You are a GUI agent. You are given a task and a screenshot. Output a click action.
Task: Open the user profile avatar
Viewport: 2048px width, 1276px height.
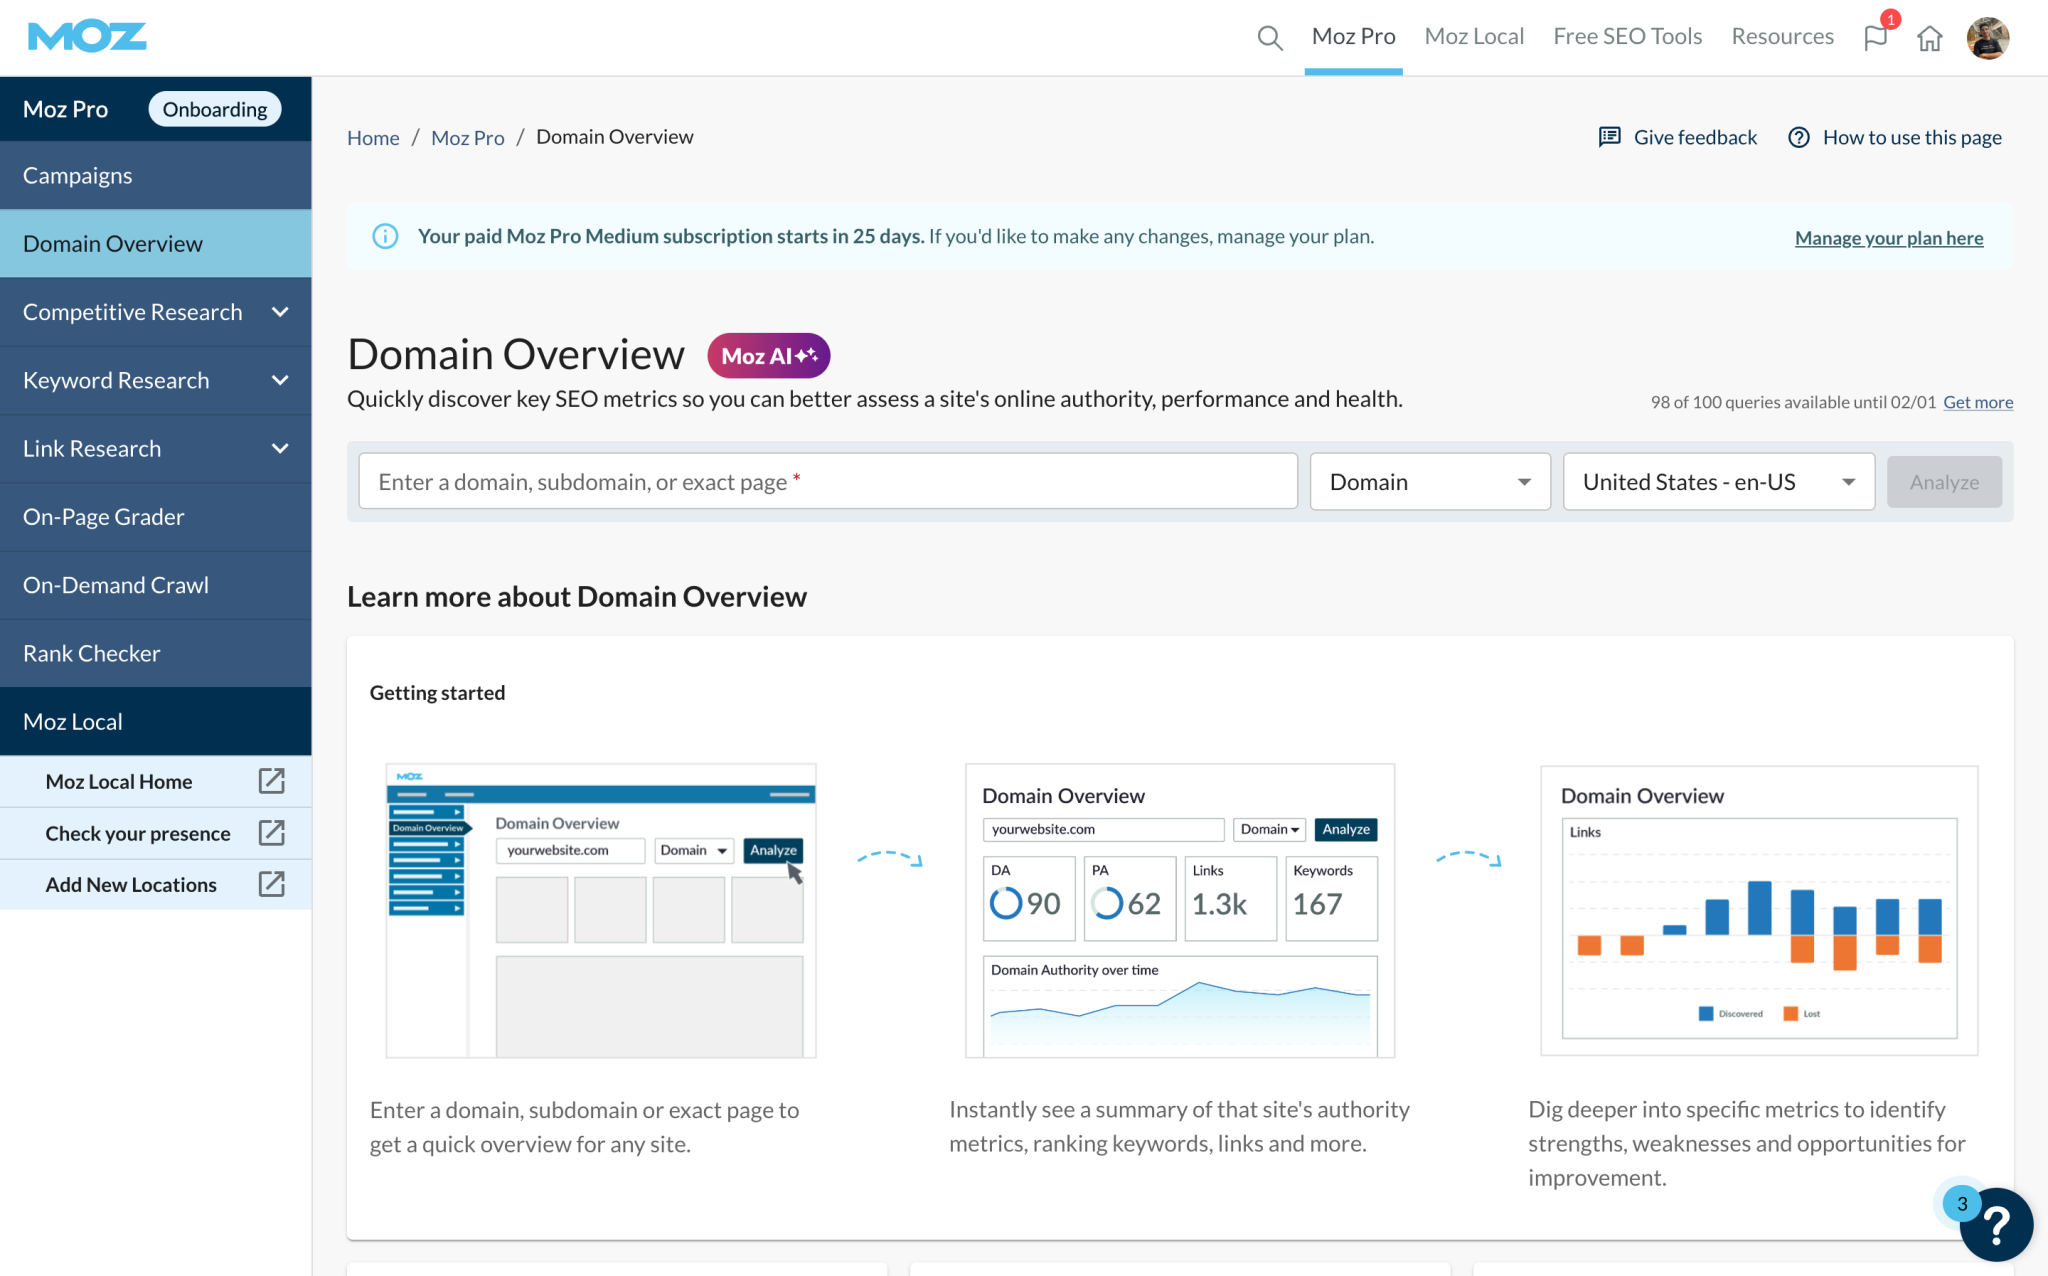point(1987,38)
